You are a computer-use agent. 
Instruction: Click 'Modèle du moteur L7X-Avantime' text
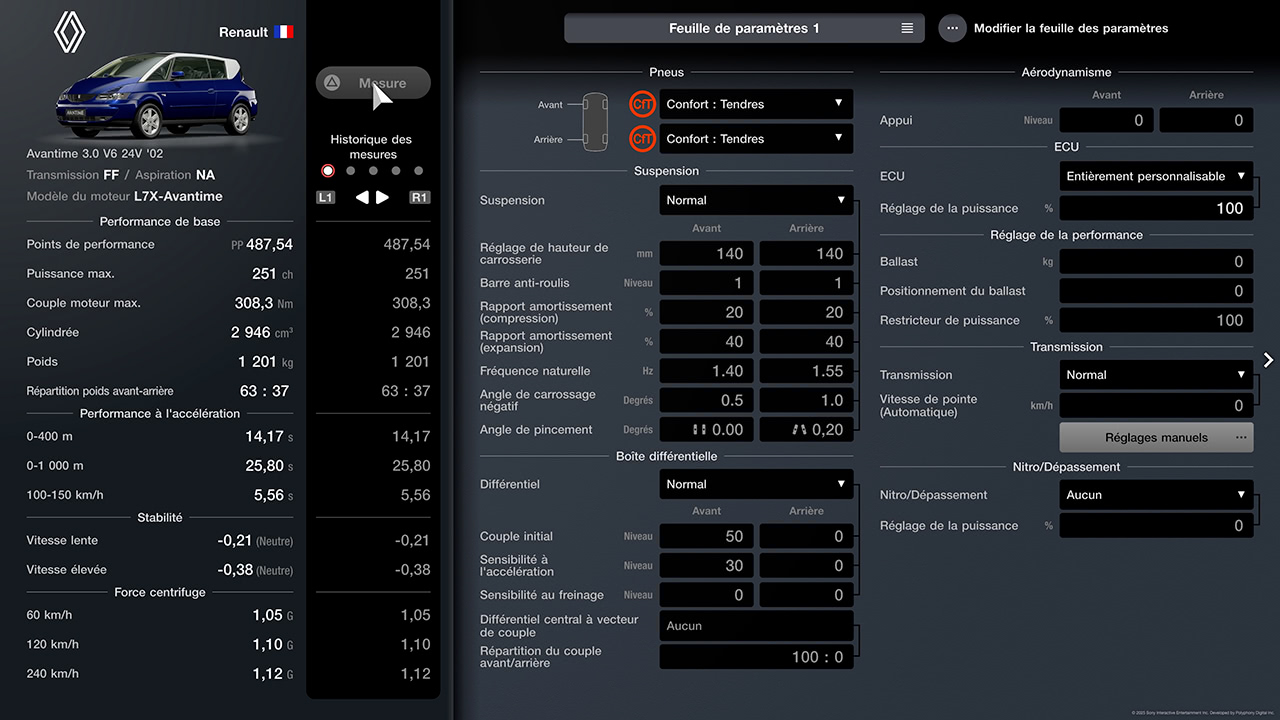[x=125, y=197]
